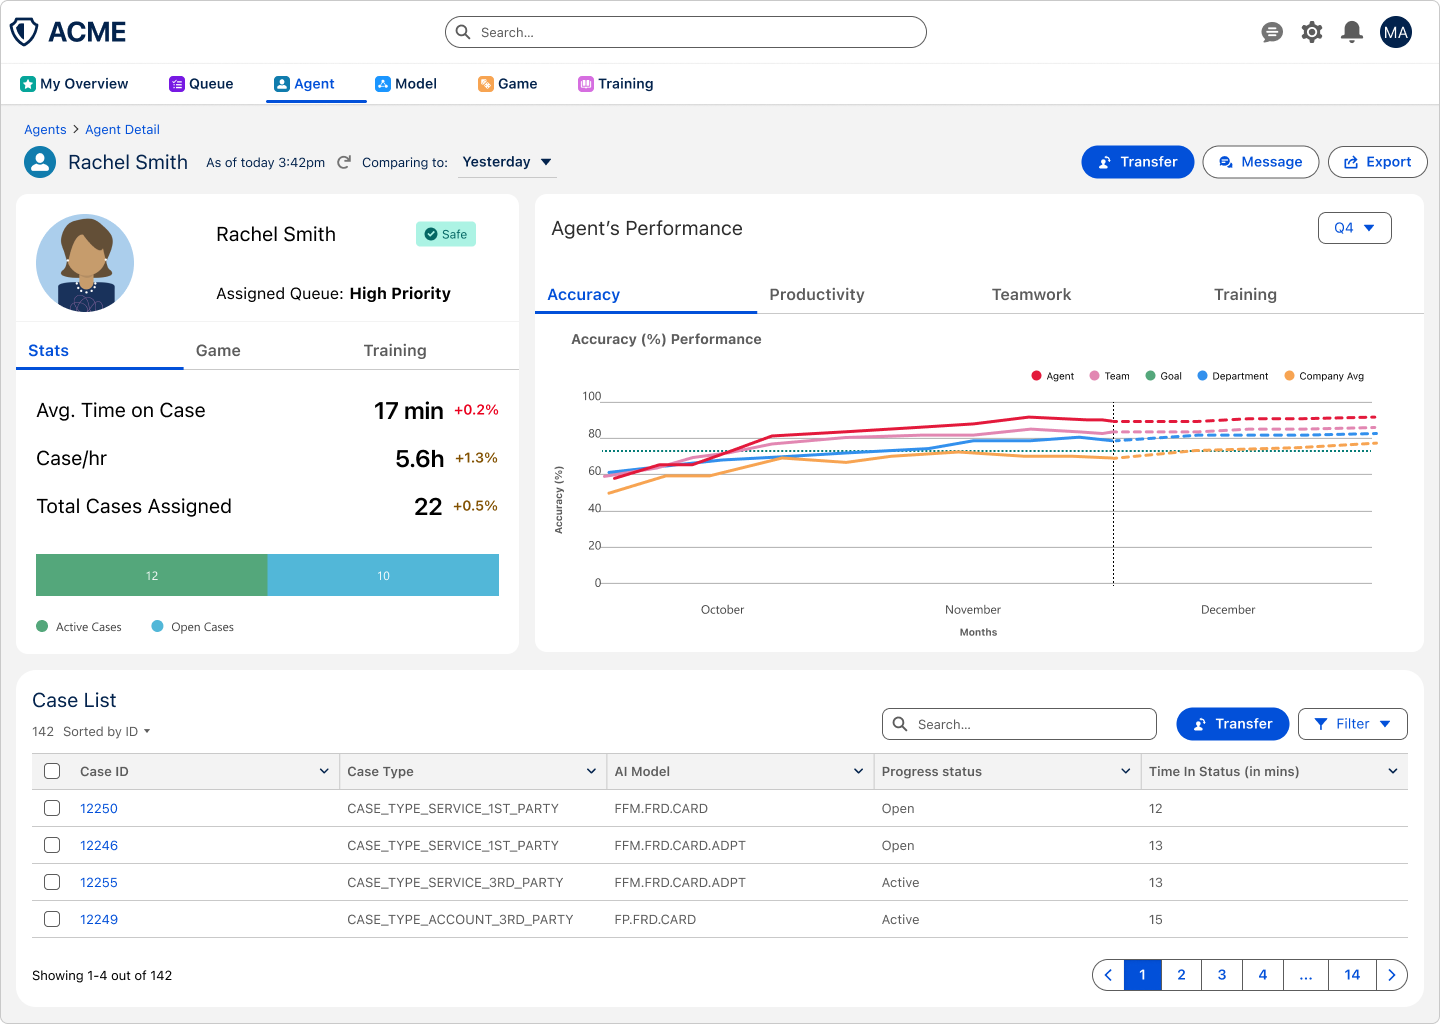Viewport: 1440px width, 1024px height.
Task: Click the Case List search magnifier icon
Action: coord(900,724)
